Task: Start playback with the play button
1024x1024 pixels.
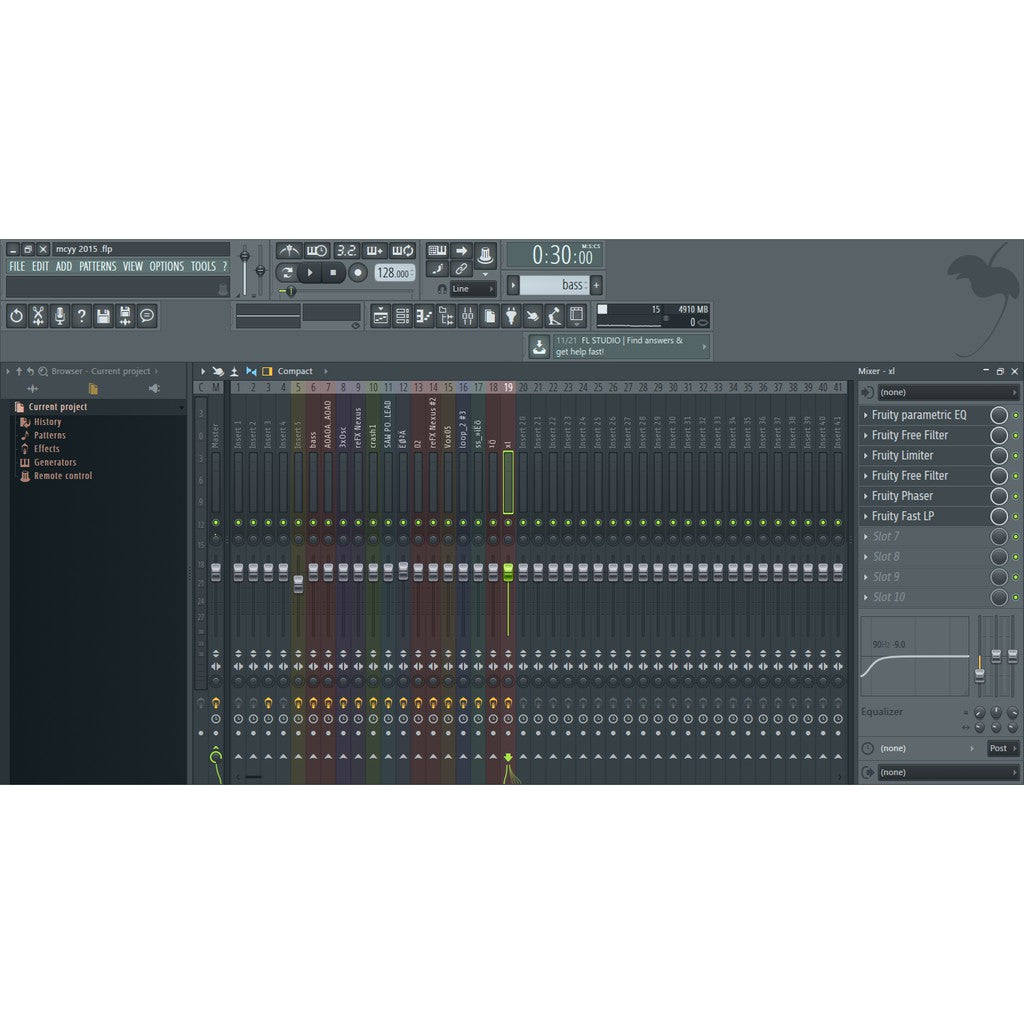Action: coord(310,271)
